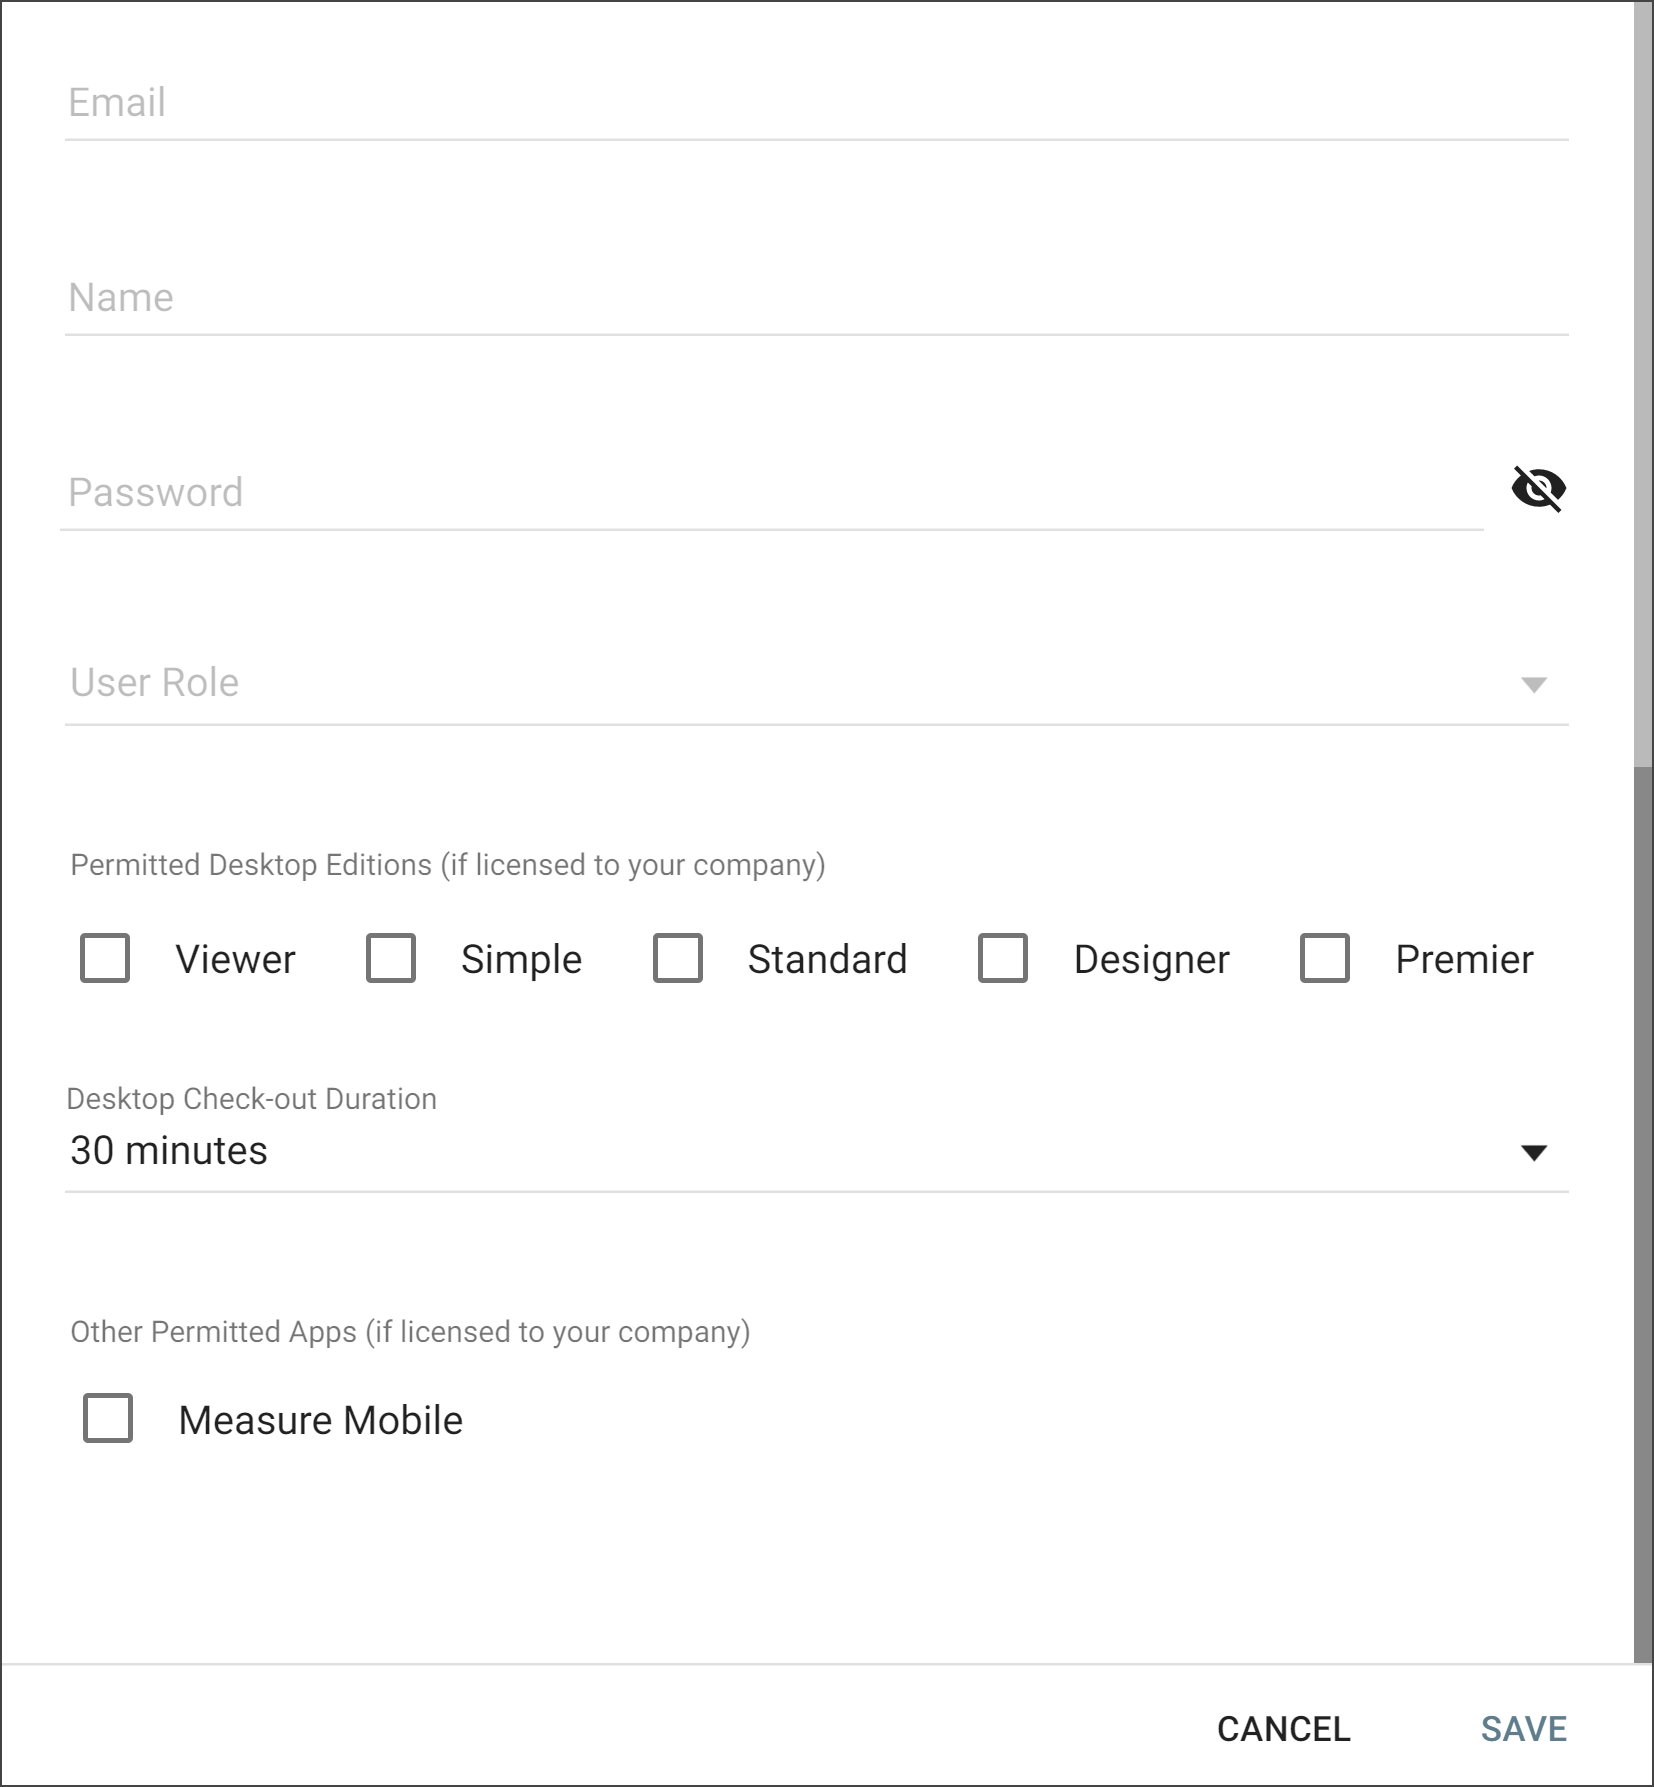The width and height of the screenshot is (1654, 1787).
Task: Expand the User Role dropdown arrow
Action: coord(1533,685)
